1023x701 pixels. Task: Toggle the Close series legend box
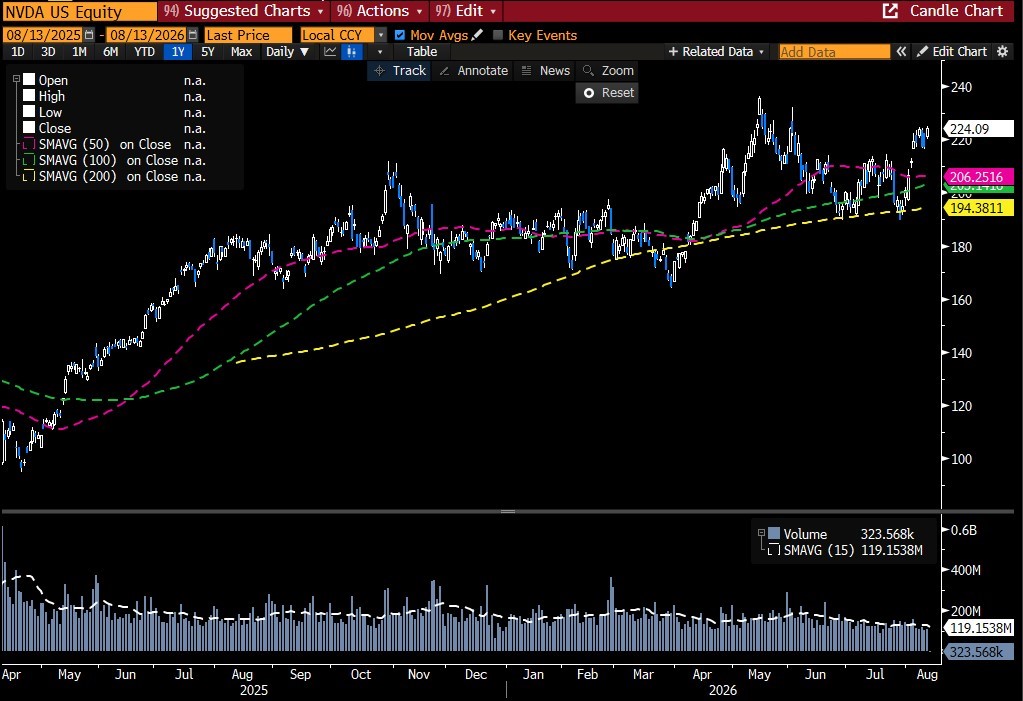[x=29, y=128]
